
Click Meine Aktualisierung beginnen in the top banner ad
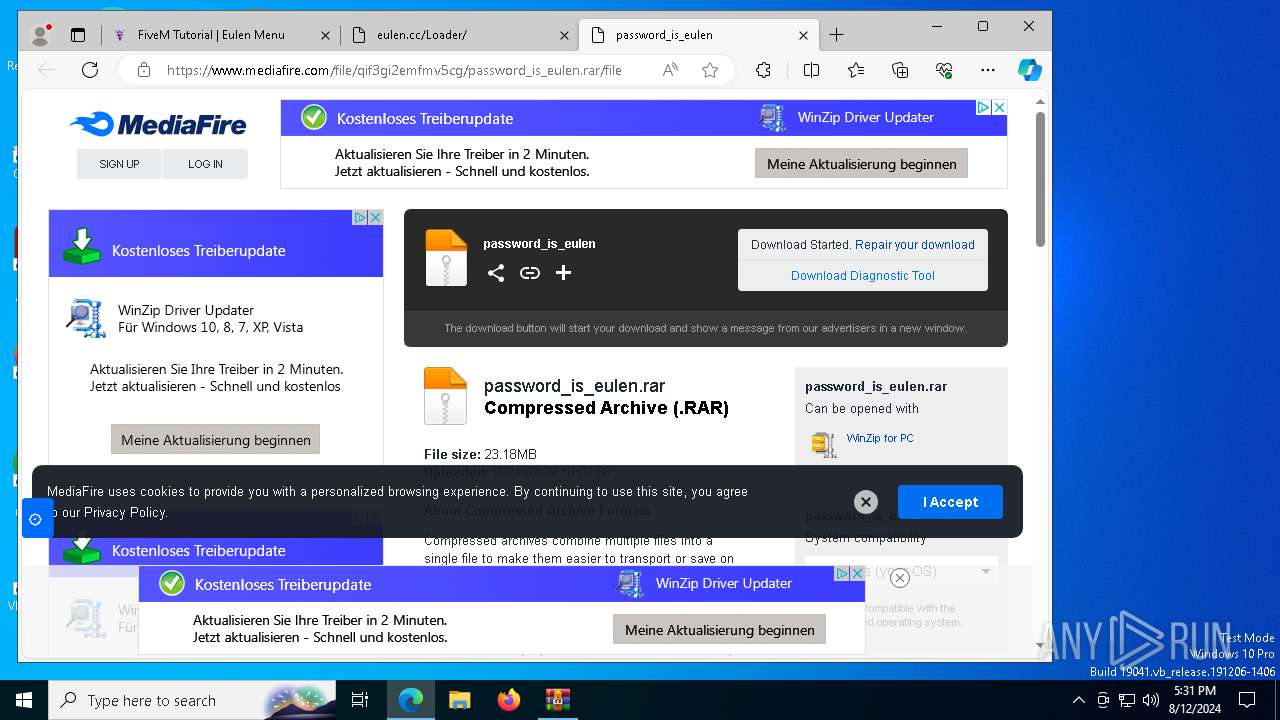(861, 164)
